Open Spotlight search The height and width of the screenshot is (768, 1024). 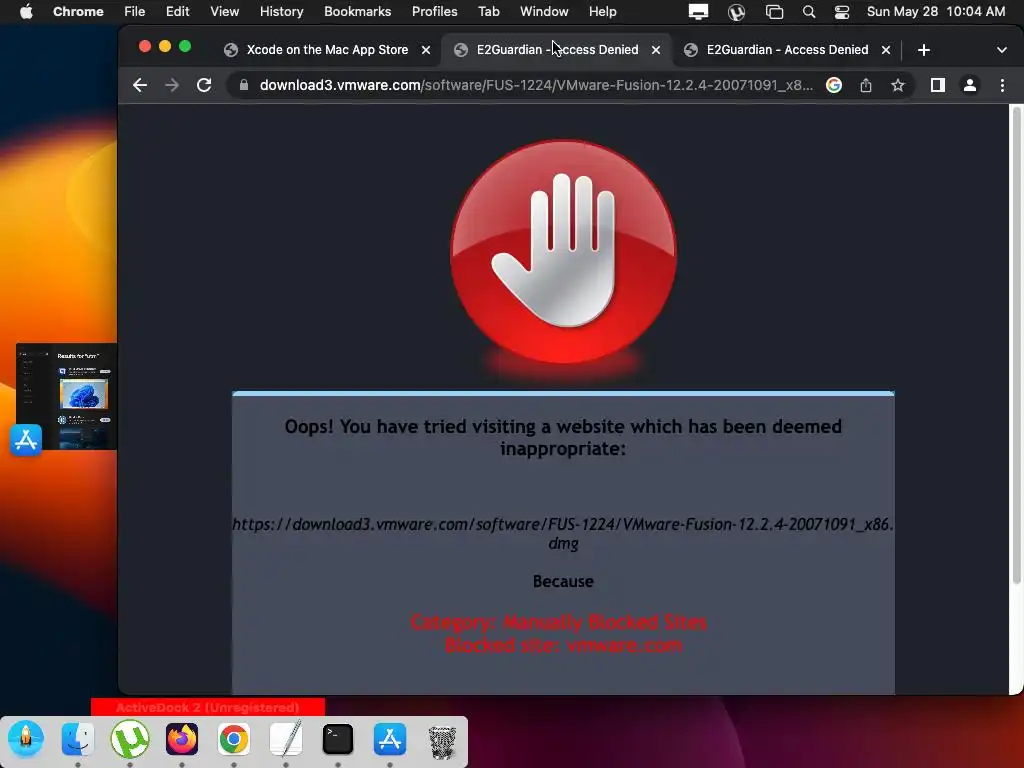coord(808,12)
